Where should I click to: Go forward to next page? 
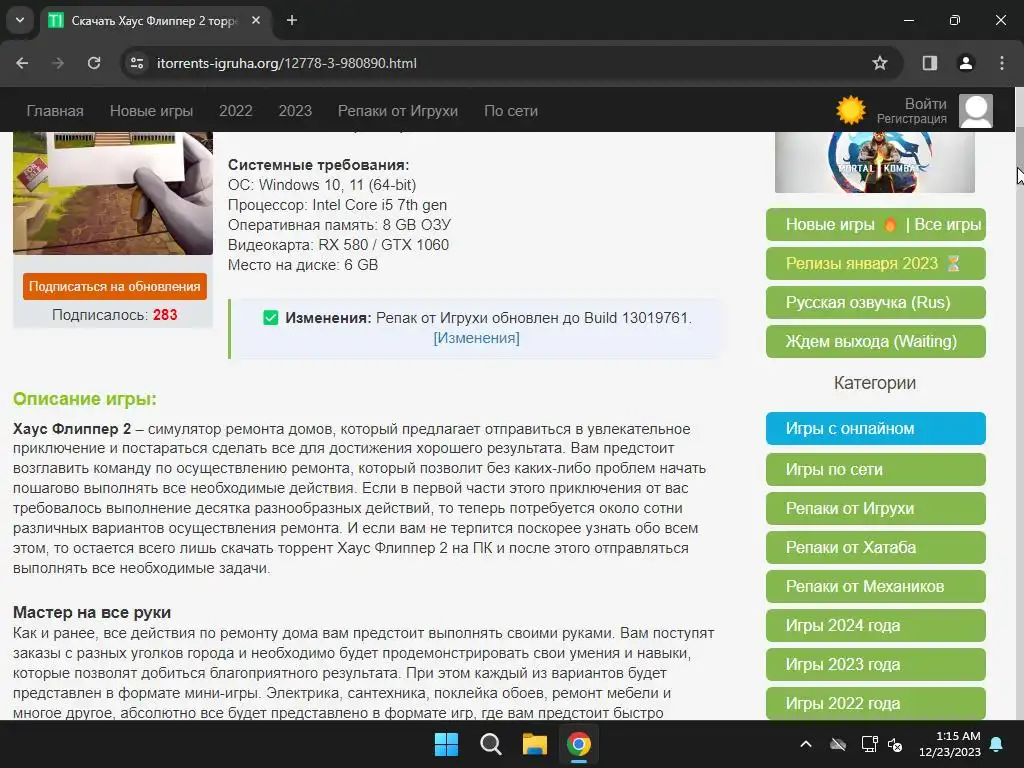pyautogui.click(x=58, y=63)
